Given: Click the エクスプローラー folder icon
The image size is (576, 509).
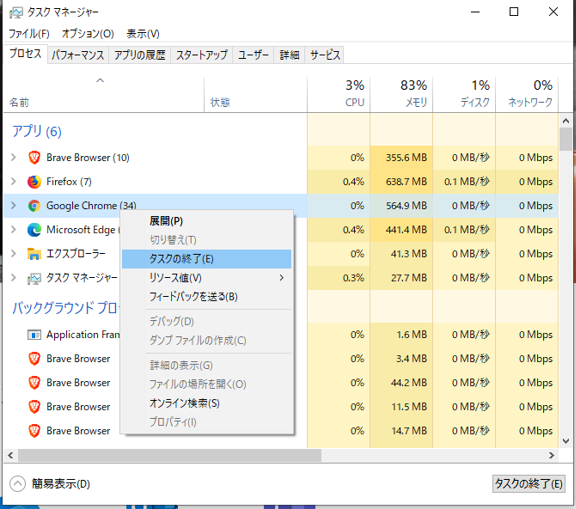Looking at the screenshot, I should point(34,254).
